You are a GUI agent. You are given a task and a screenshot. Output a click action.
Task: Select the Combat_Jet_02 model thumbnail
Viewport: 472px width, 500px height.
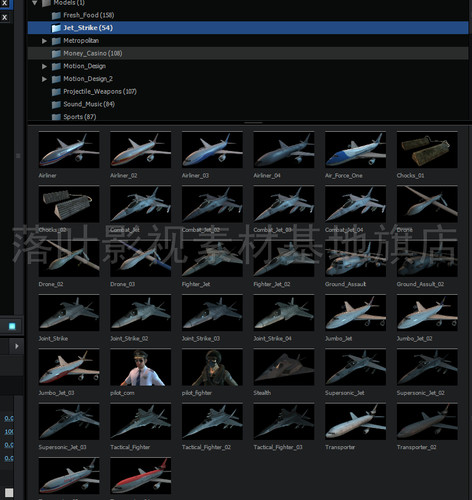coord(212,204)
